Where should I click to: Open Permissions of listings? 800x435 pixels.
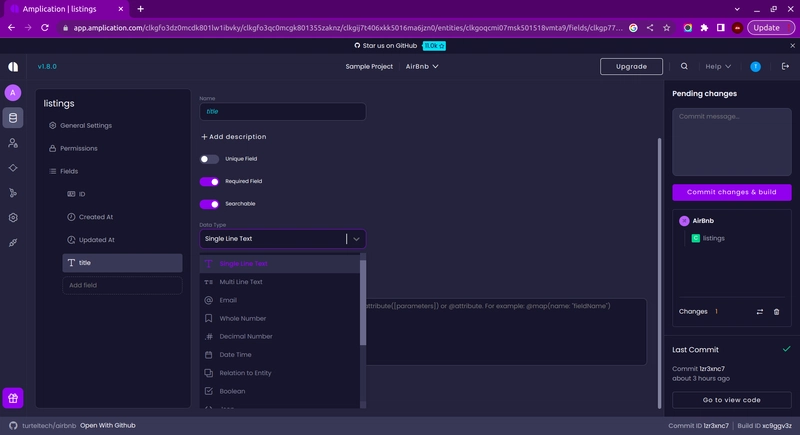pyautogui.click(x=73, y=148)
